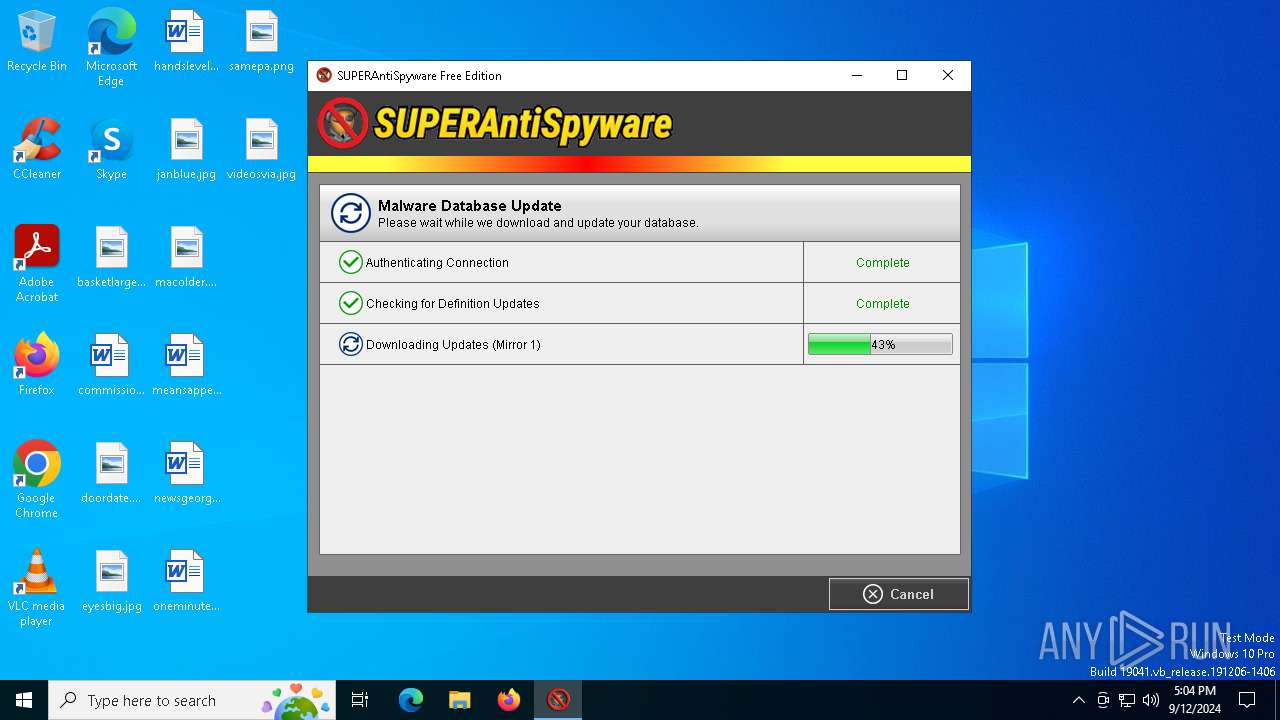Select the oneminute Word document icon

pos(186,582)
